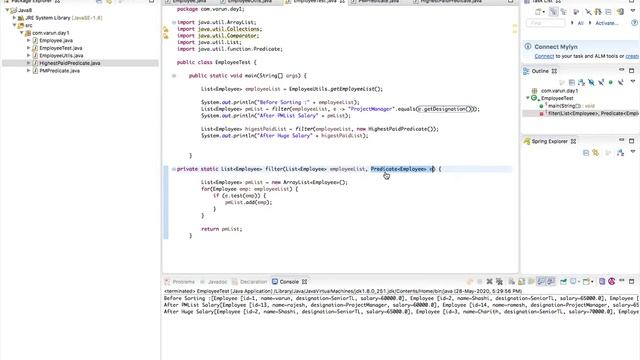Click Scheduled view icon in Task List

(x=564, y=11)
